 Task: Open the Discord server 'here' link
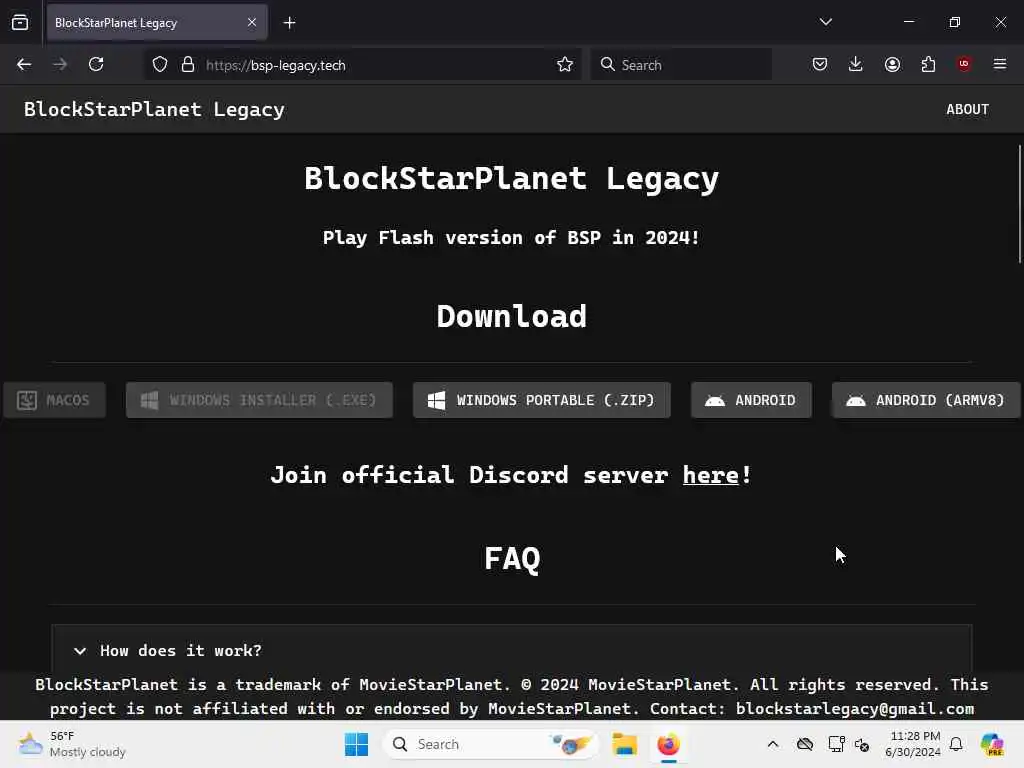point(711,475)
